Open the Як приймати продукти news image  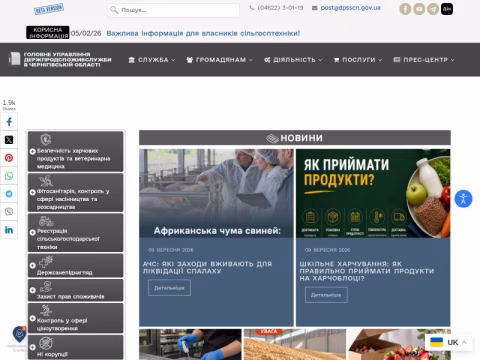click(x=373, y=193)
